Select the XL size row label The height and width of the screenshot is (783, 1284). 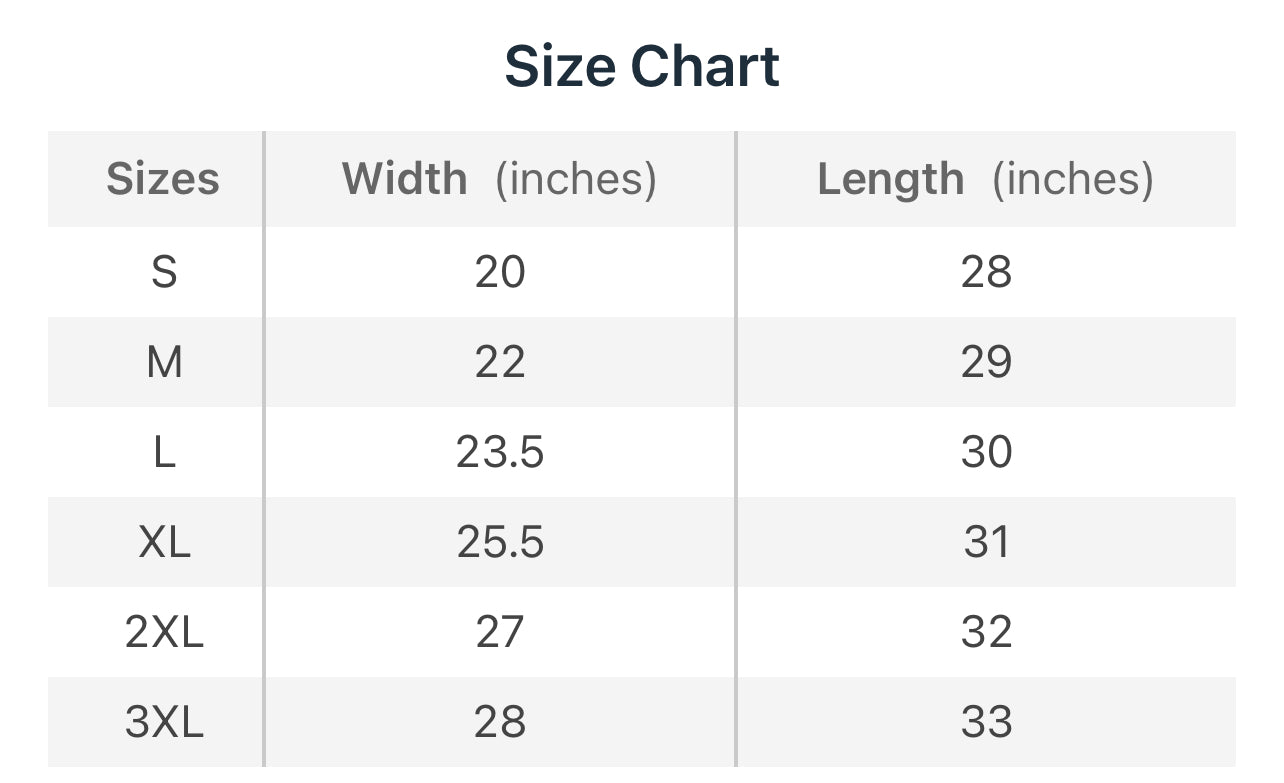tap(164, 542)
